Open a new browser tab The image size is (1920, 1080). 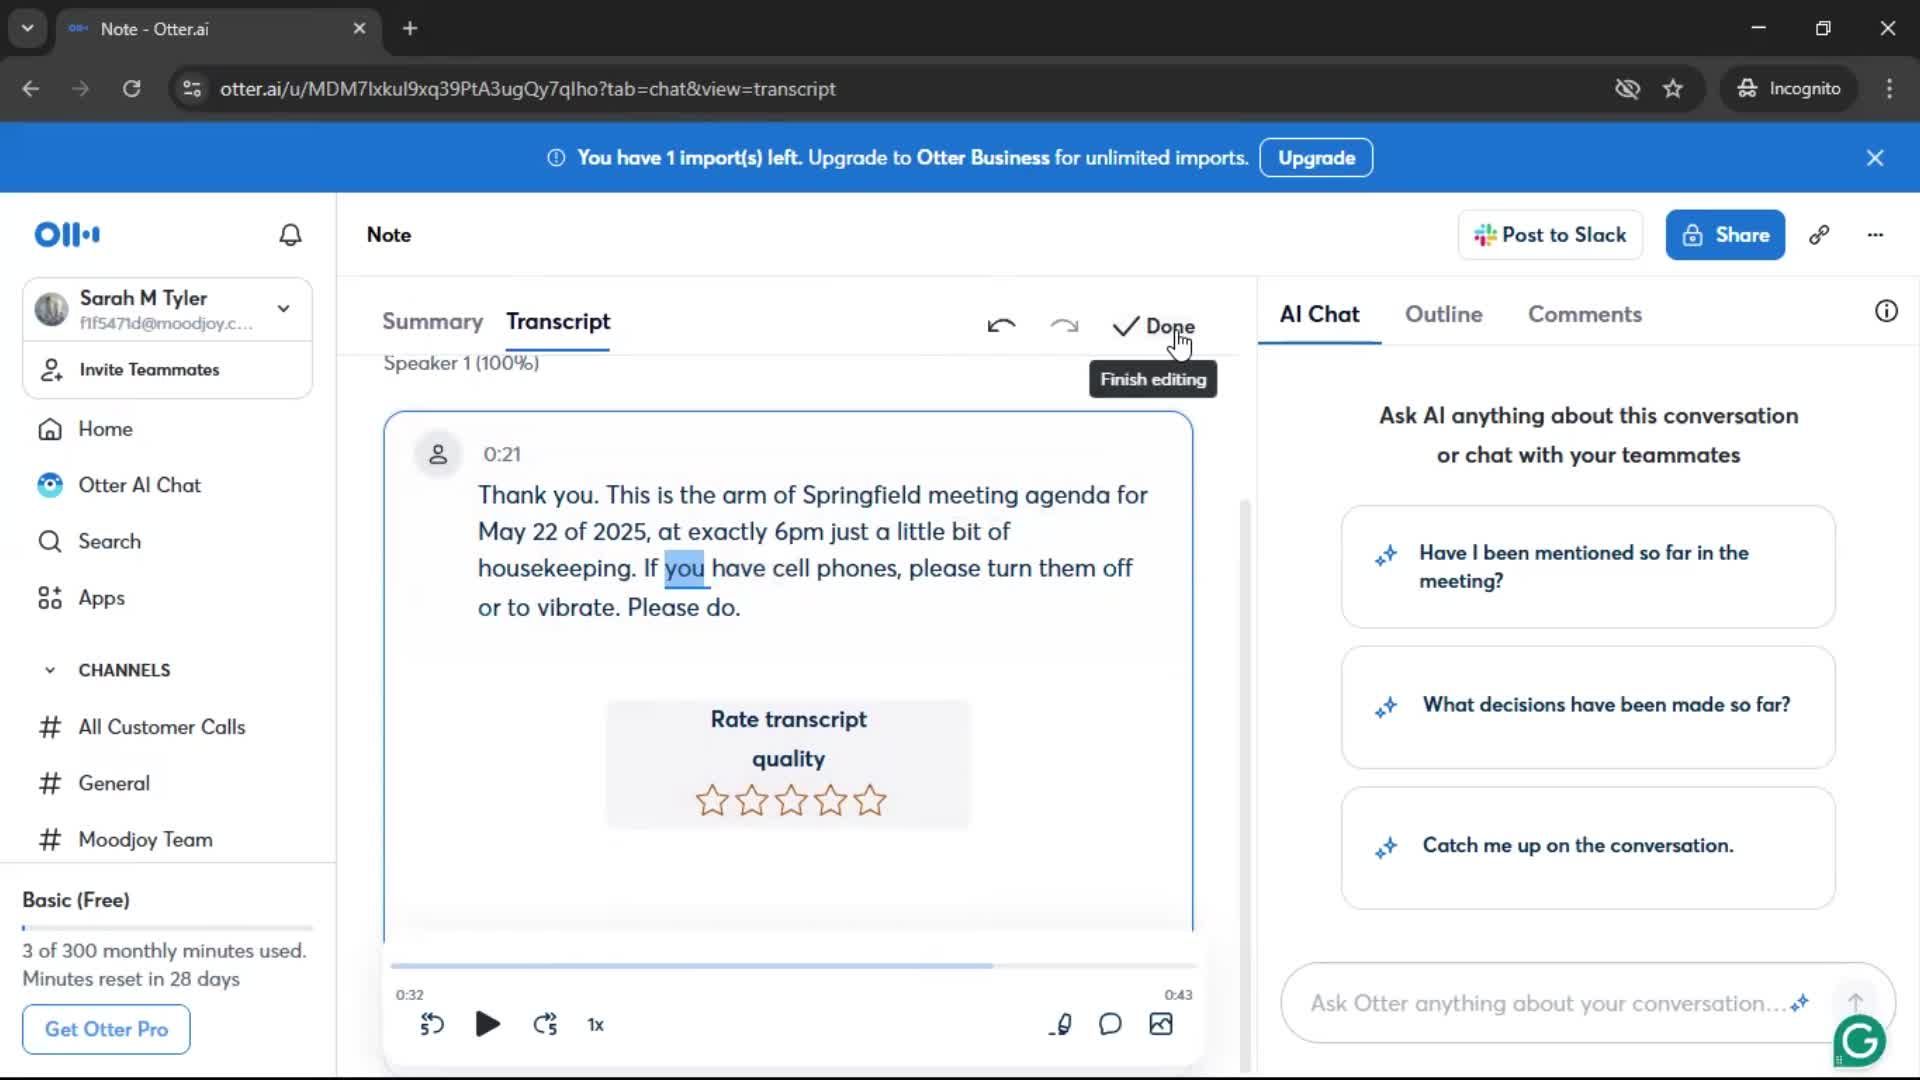tap(410, 29)
